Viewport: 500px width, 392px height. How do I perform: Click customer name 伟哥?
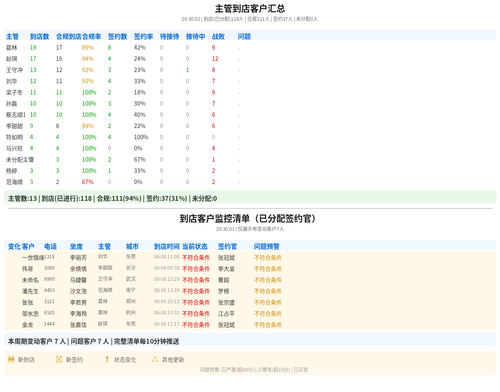pos(28,269)
